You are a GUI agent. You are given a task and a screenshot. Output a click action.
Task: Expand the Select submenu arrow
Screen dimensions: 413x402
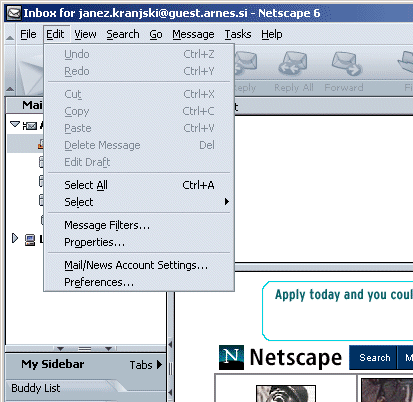point(227,202)
